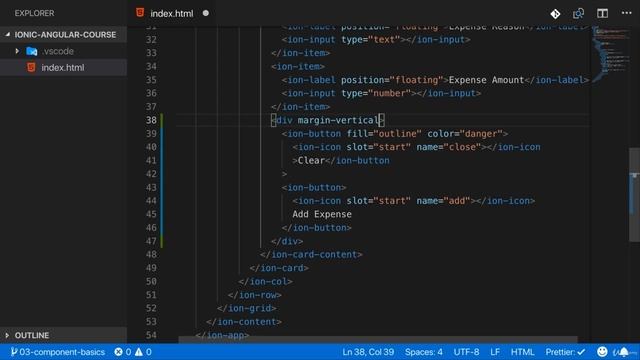
Task: Click the HTML5 icon beside index.html in Explorer
Action: [x=31, y=67]
